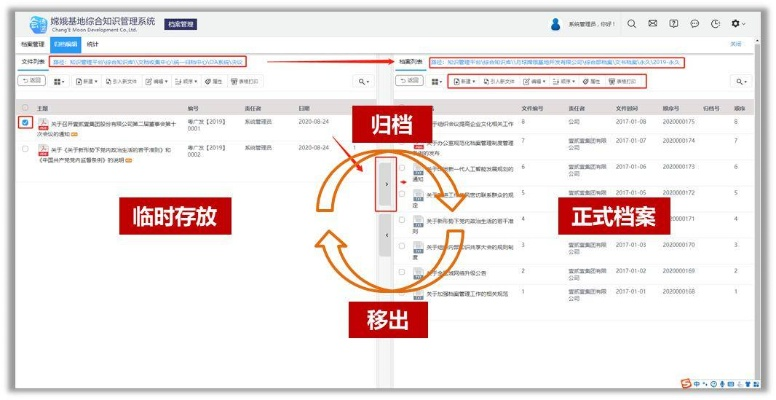
Task: Select the 档案列表 tab in the right panel
Action: [411, 62]
